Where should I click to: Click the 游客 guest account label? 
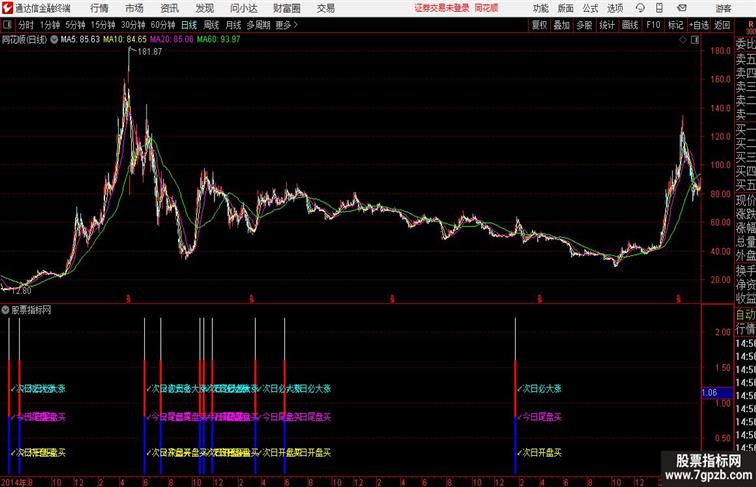pos(723,8)
